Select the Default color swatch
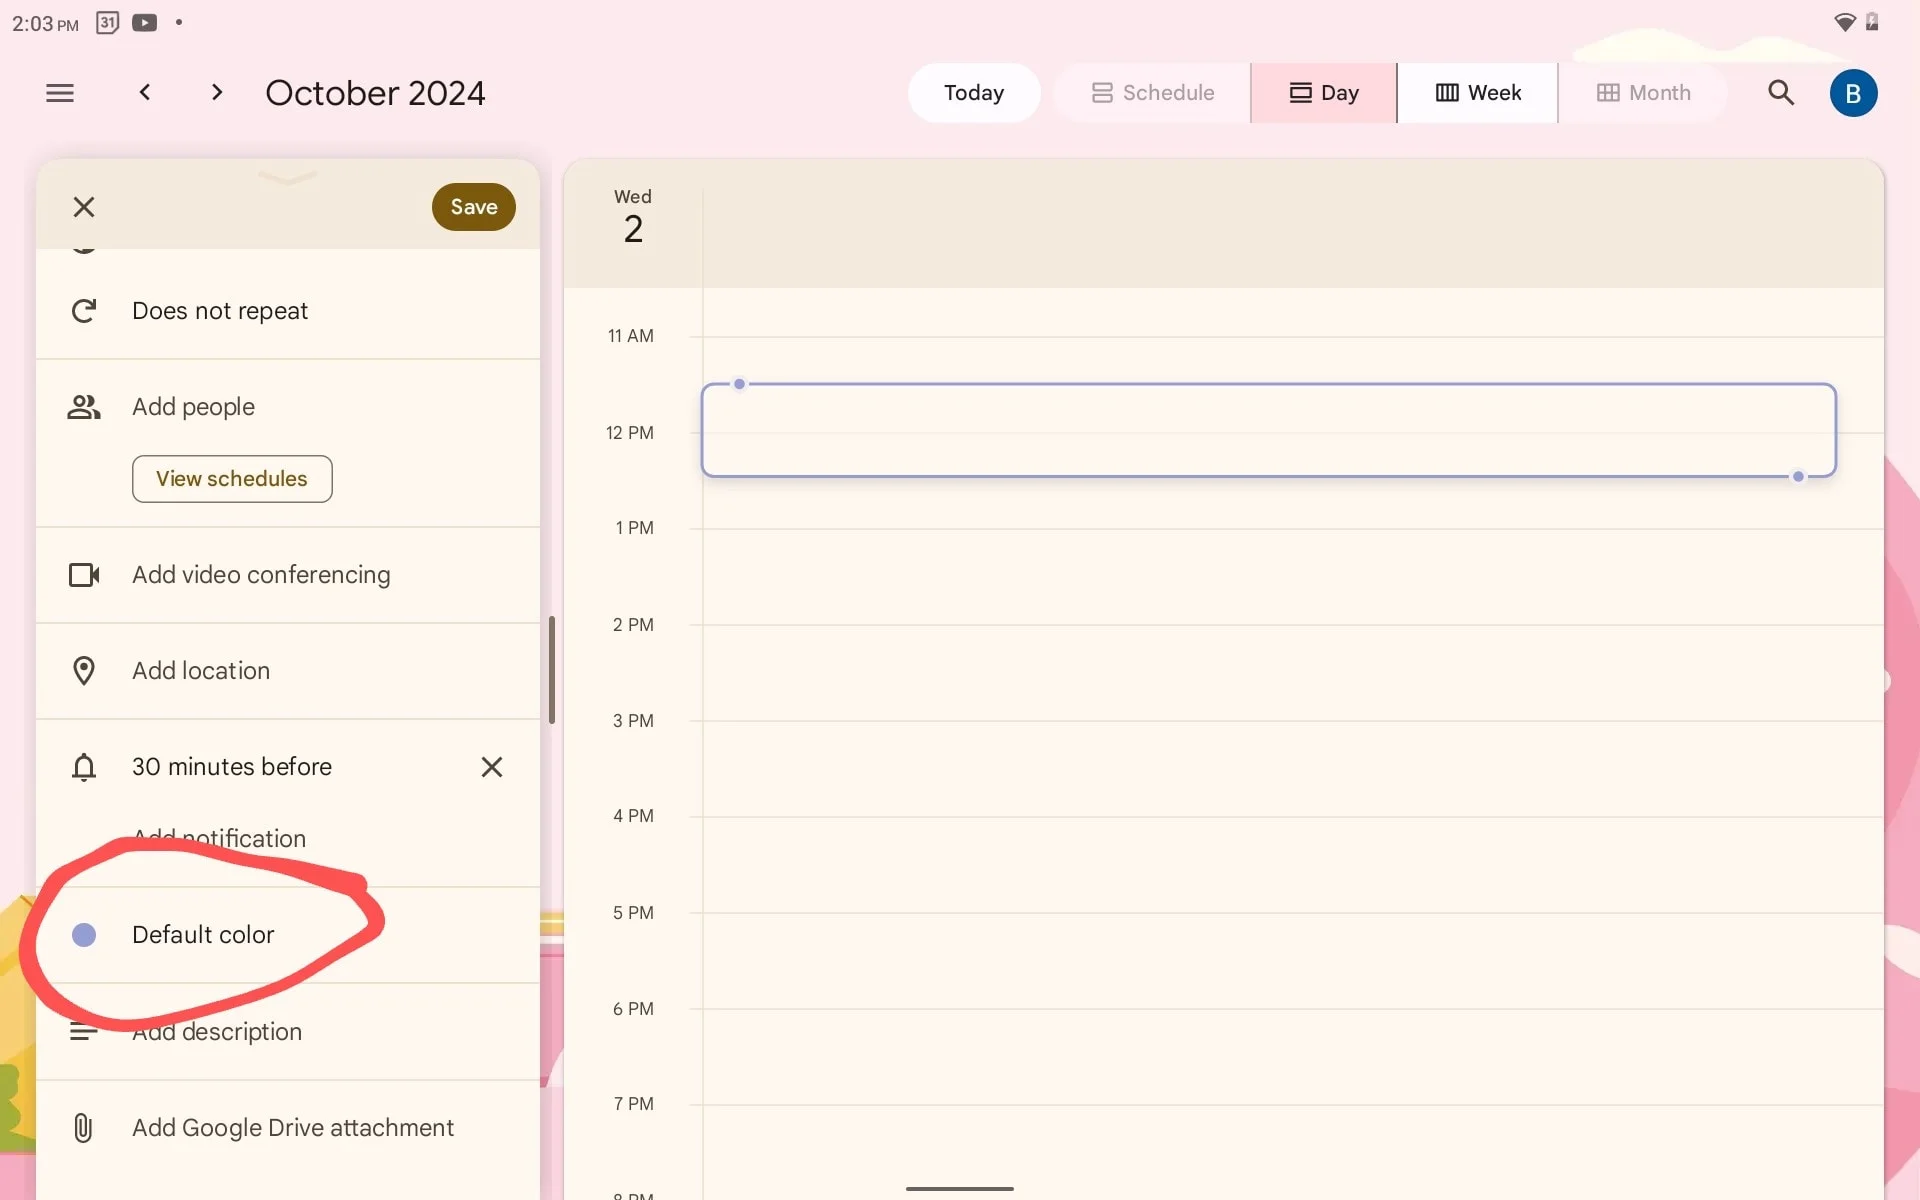Image resolution: width=1920 pixels, height=1200 pixels. tap(83, 935)
